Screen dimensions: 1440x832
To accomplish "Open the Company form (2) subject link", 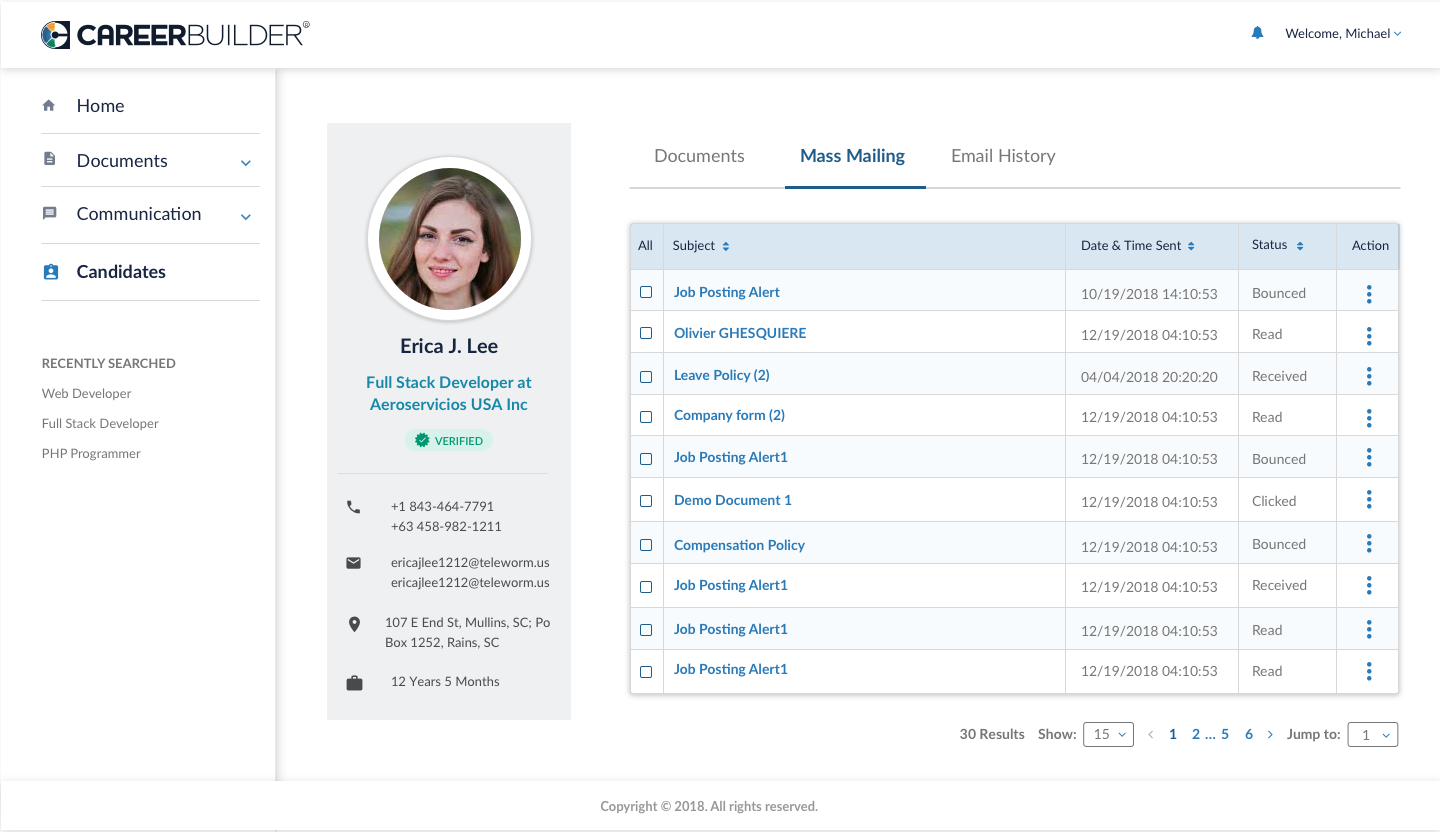I will click(729, 415).
